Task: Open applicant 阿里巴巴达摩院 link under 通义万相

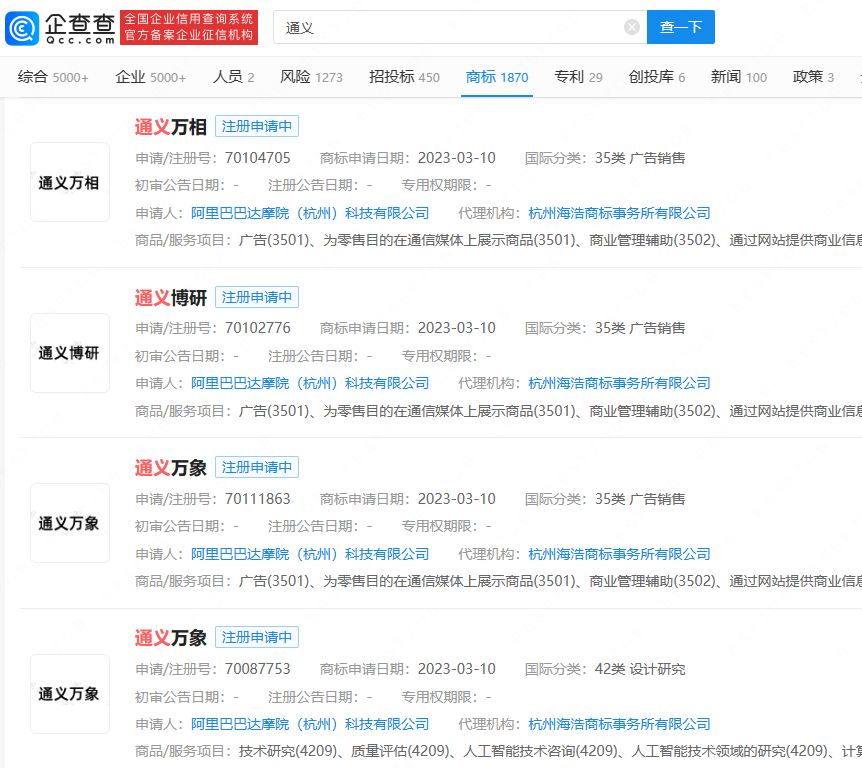Action: point(310,213)
